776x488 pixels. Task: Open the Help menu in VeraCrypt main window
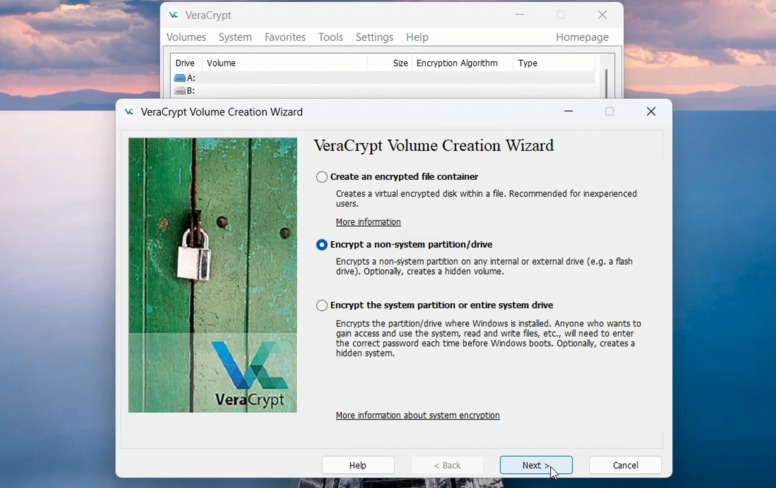[417, 37]
